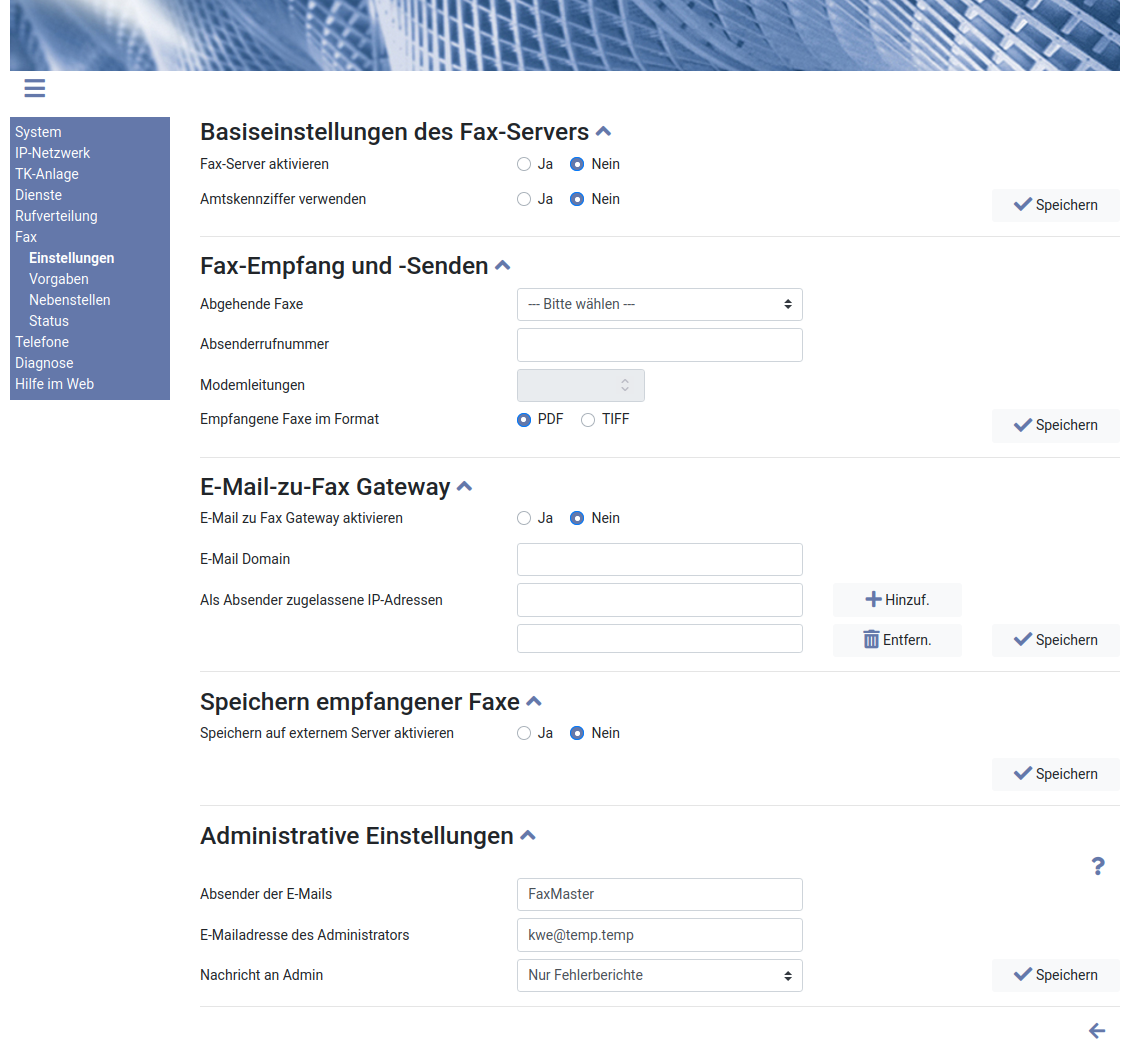
Task: Click the back arrow at page bottom
Action: 1097,1030
